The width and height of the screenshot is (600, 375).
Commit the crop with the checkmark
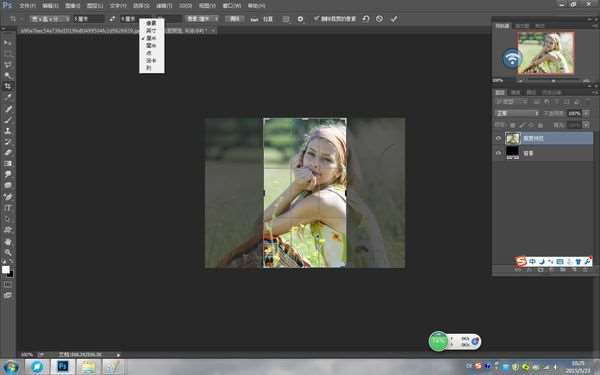394,18
